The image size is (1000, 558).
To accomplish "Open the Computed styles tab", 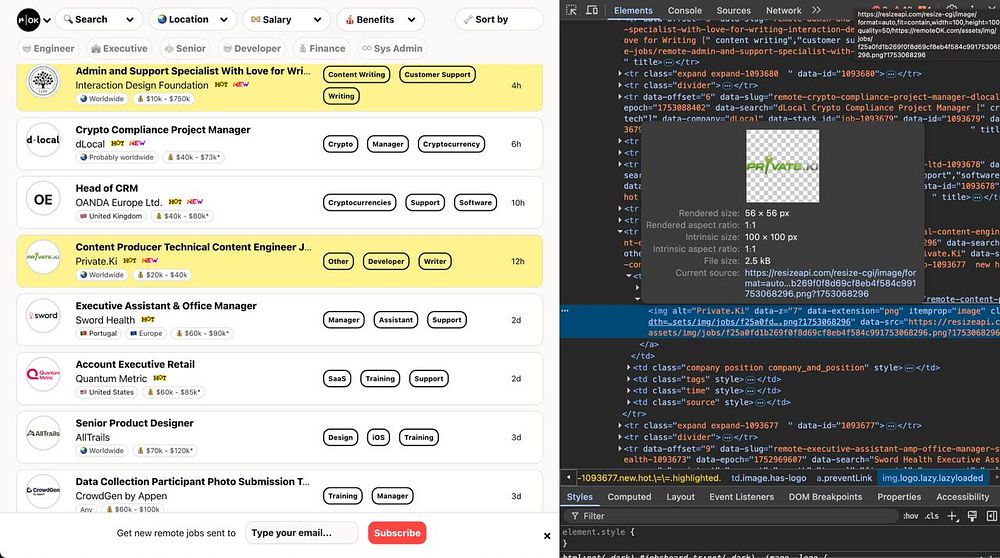I will tap(629, 496).
